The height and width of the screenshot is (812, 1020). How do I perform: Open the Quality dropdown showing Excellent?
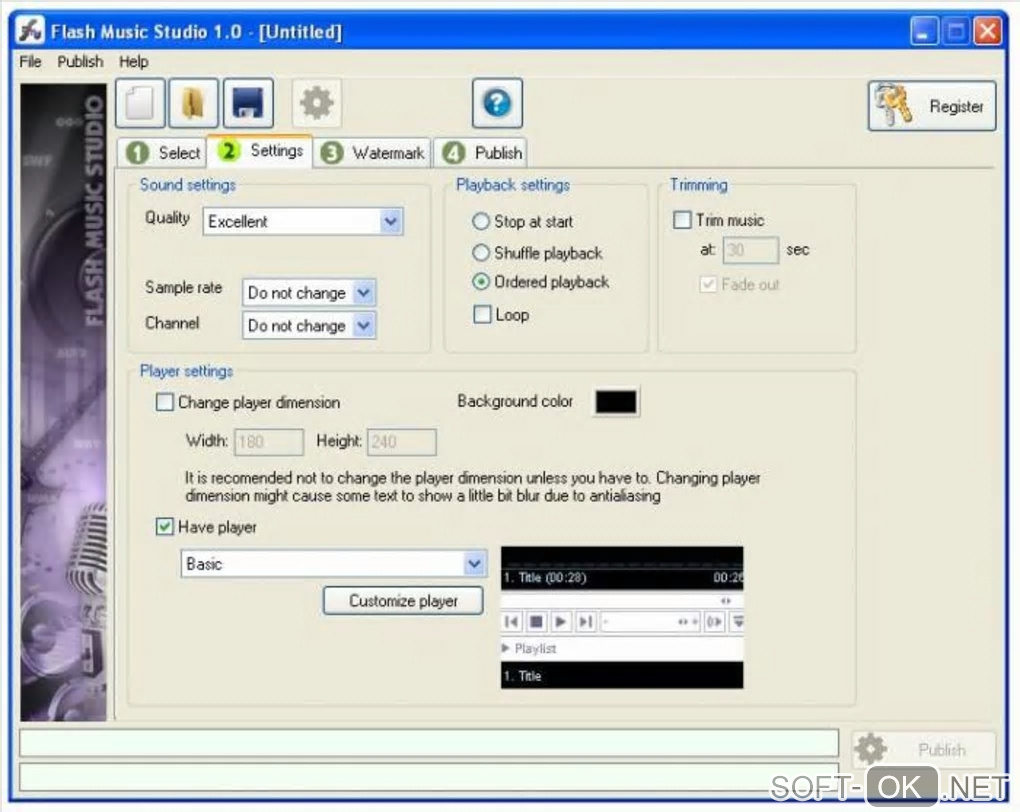click(302, 221)
